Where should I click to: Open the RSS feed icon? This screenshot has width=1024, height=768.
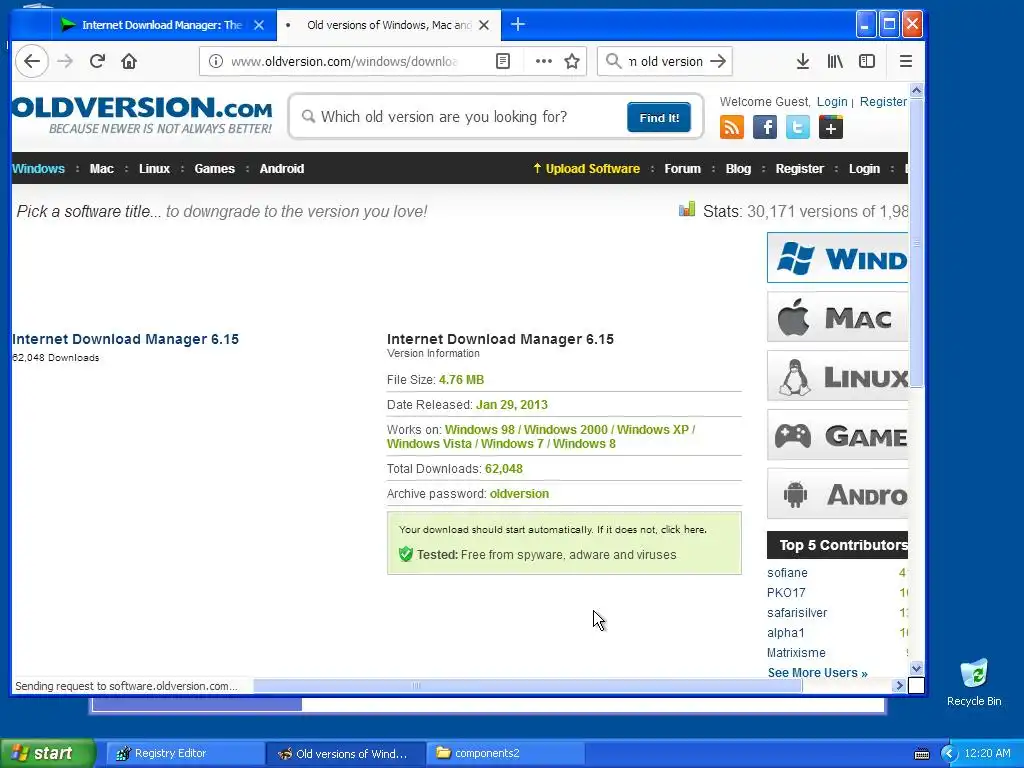point(732,127)
